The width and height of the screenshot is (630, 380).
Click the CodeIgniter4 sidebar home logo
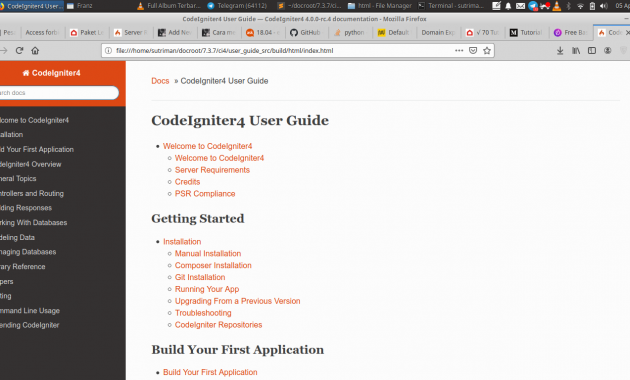pos(51,73)
